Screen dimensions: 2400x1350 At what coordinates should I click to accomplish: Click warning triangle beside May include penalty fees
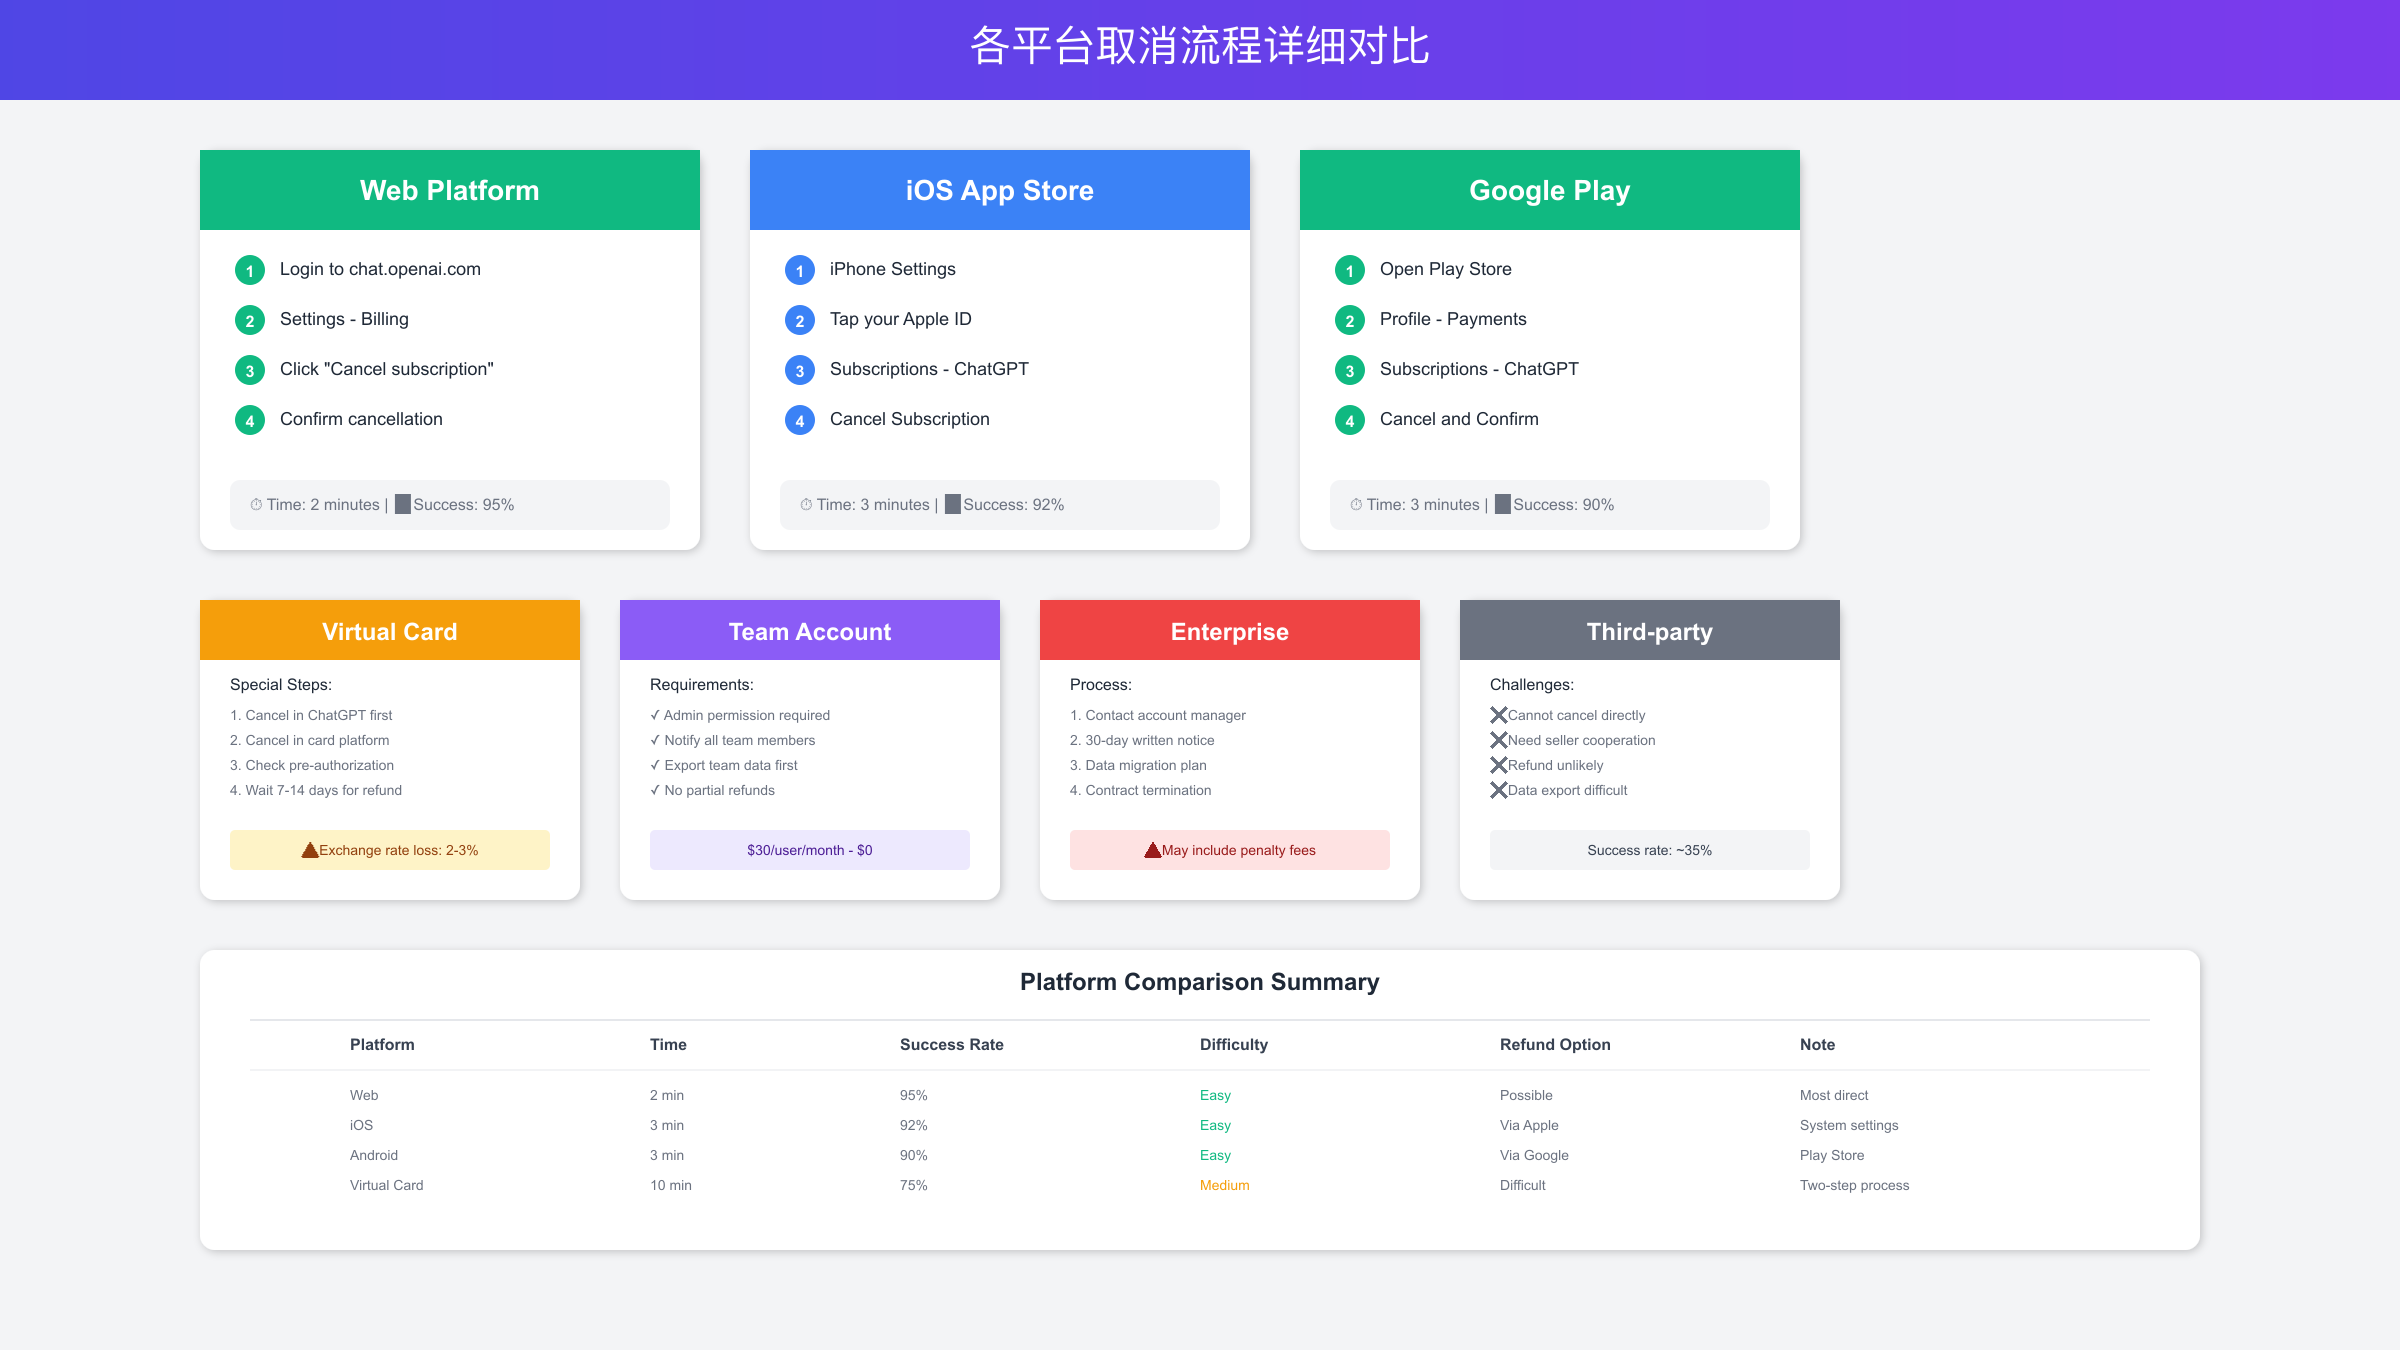(1153, 850)
